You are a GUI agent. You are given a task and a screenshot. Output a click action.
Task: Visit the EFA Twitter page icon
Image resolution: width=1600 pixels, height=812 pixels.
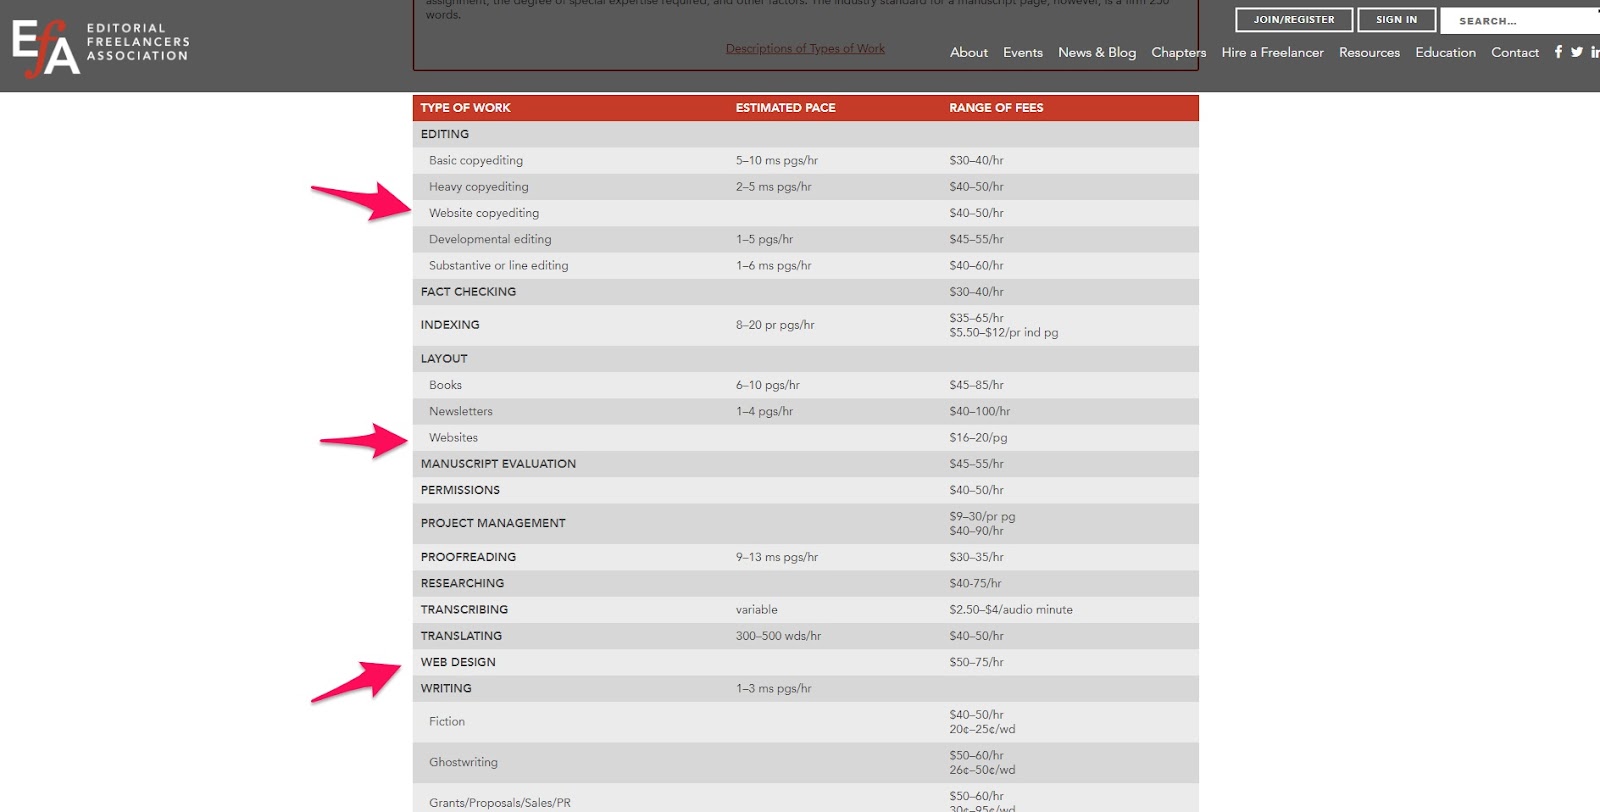click(1577, 52)
